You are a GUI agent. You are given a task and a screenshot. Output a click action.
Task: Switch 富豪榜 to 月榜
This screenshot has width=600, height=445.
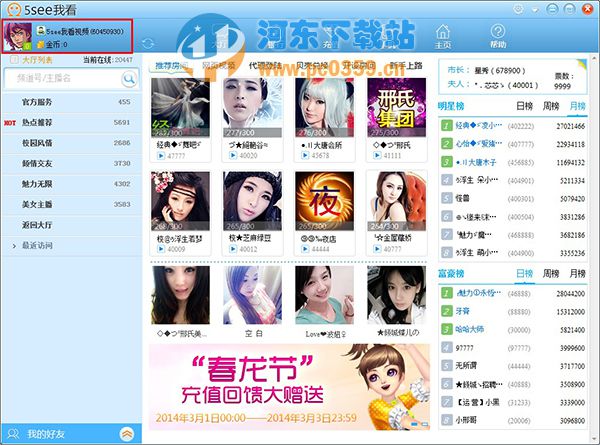point(577,274)
